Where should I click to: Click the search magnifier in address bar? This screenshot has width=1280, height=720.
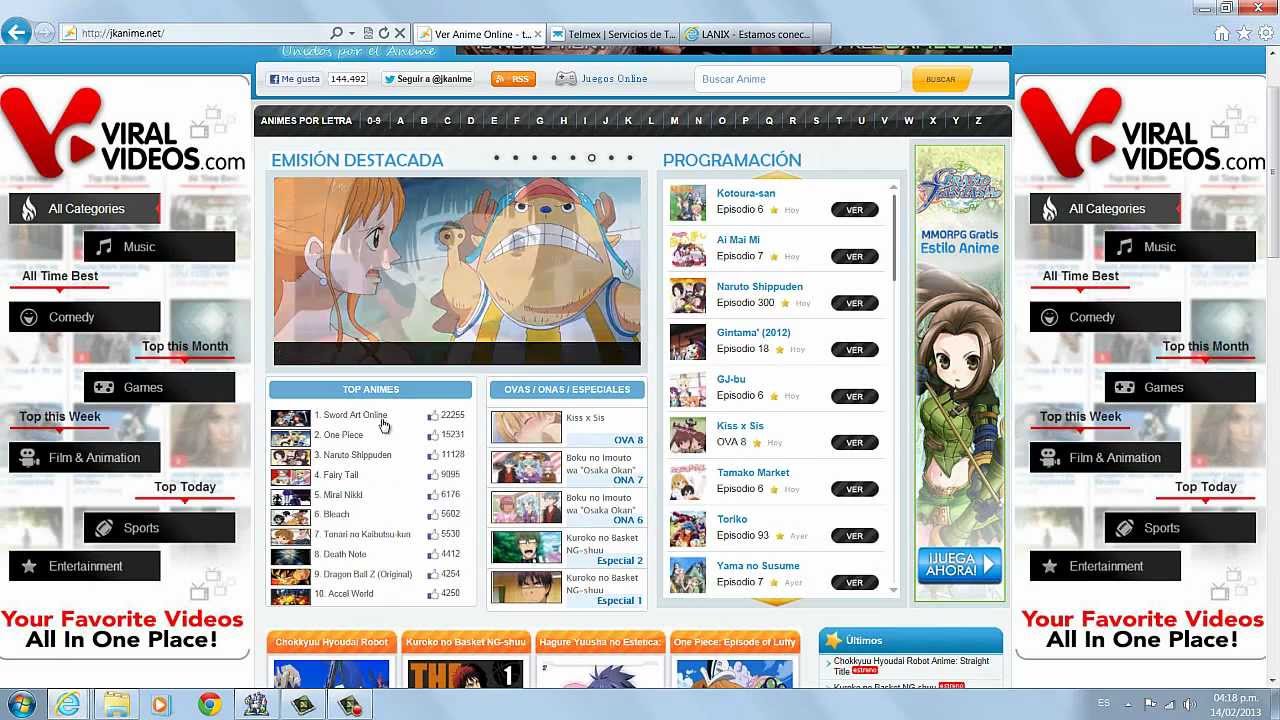point(336,33)
